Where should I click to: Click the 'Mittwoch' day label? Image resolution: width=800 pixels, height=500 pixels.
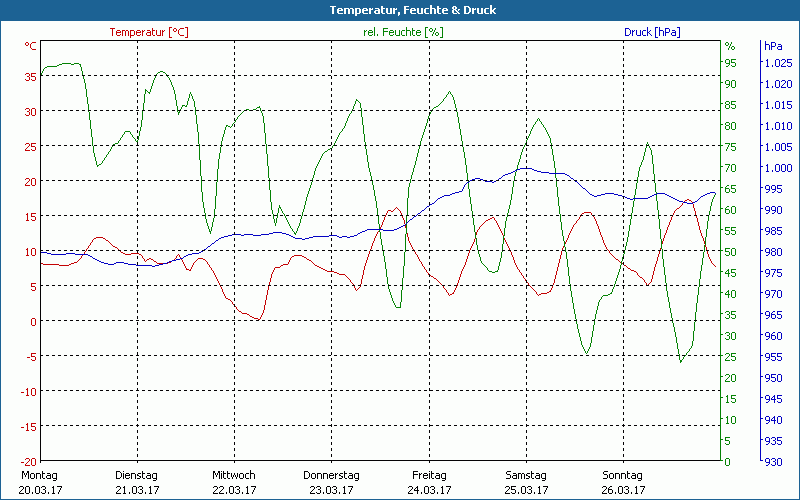click(x=234, y=475)
